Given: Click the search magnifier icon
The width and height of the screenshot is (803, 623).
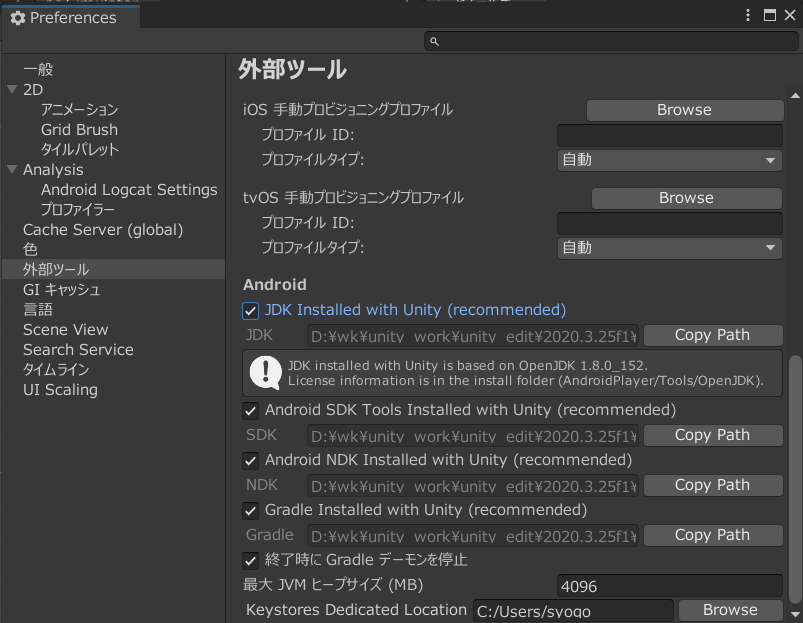Looking at the screenshot, I should pos(434,41).
